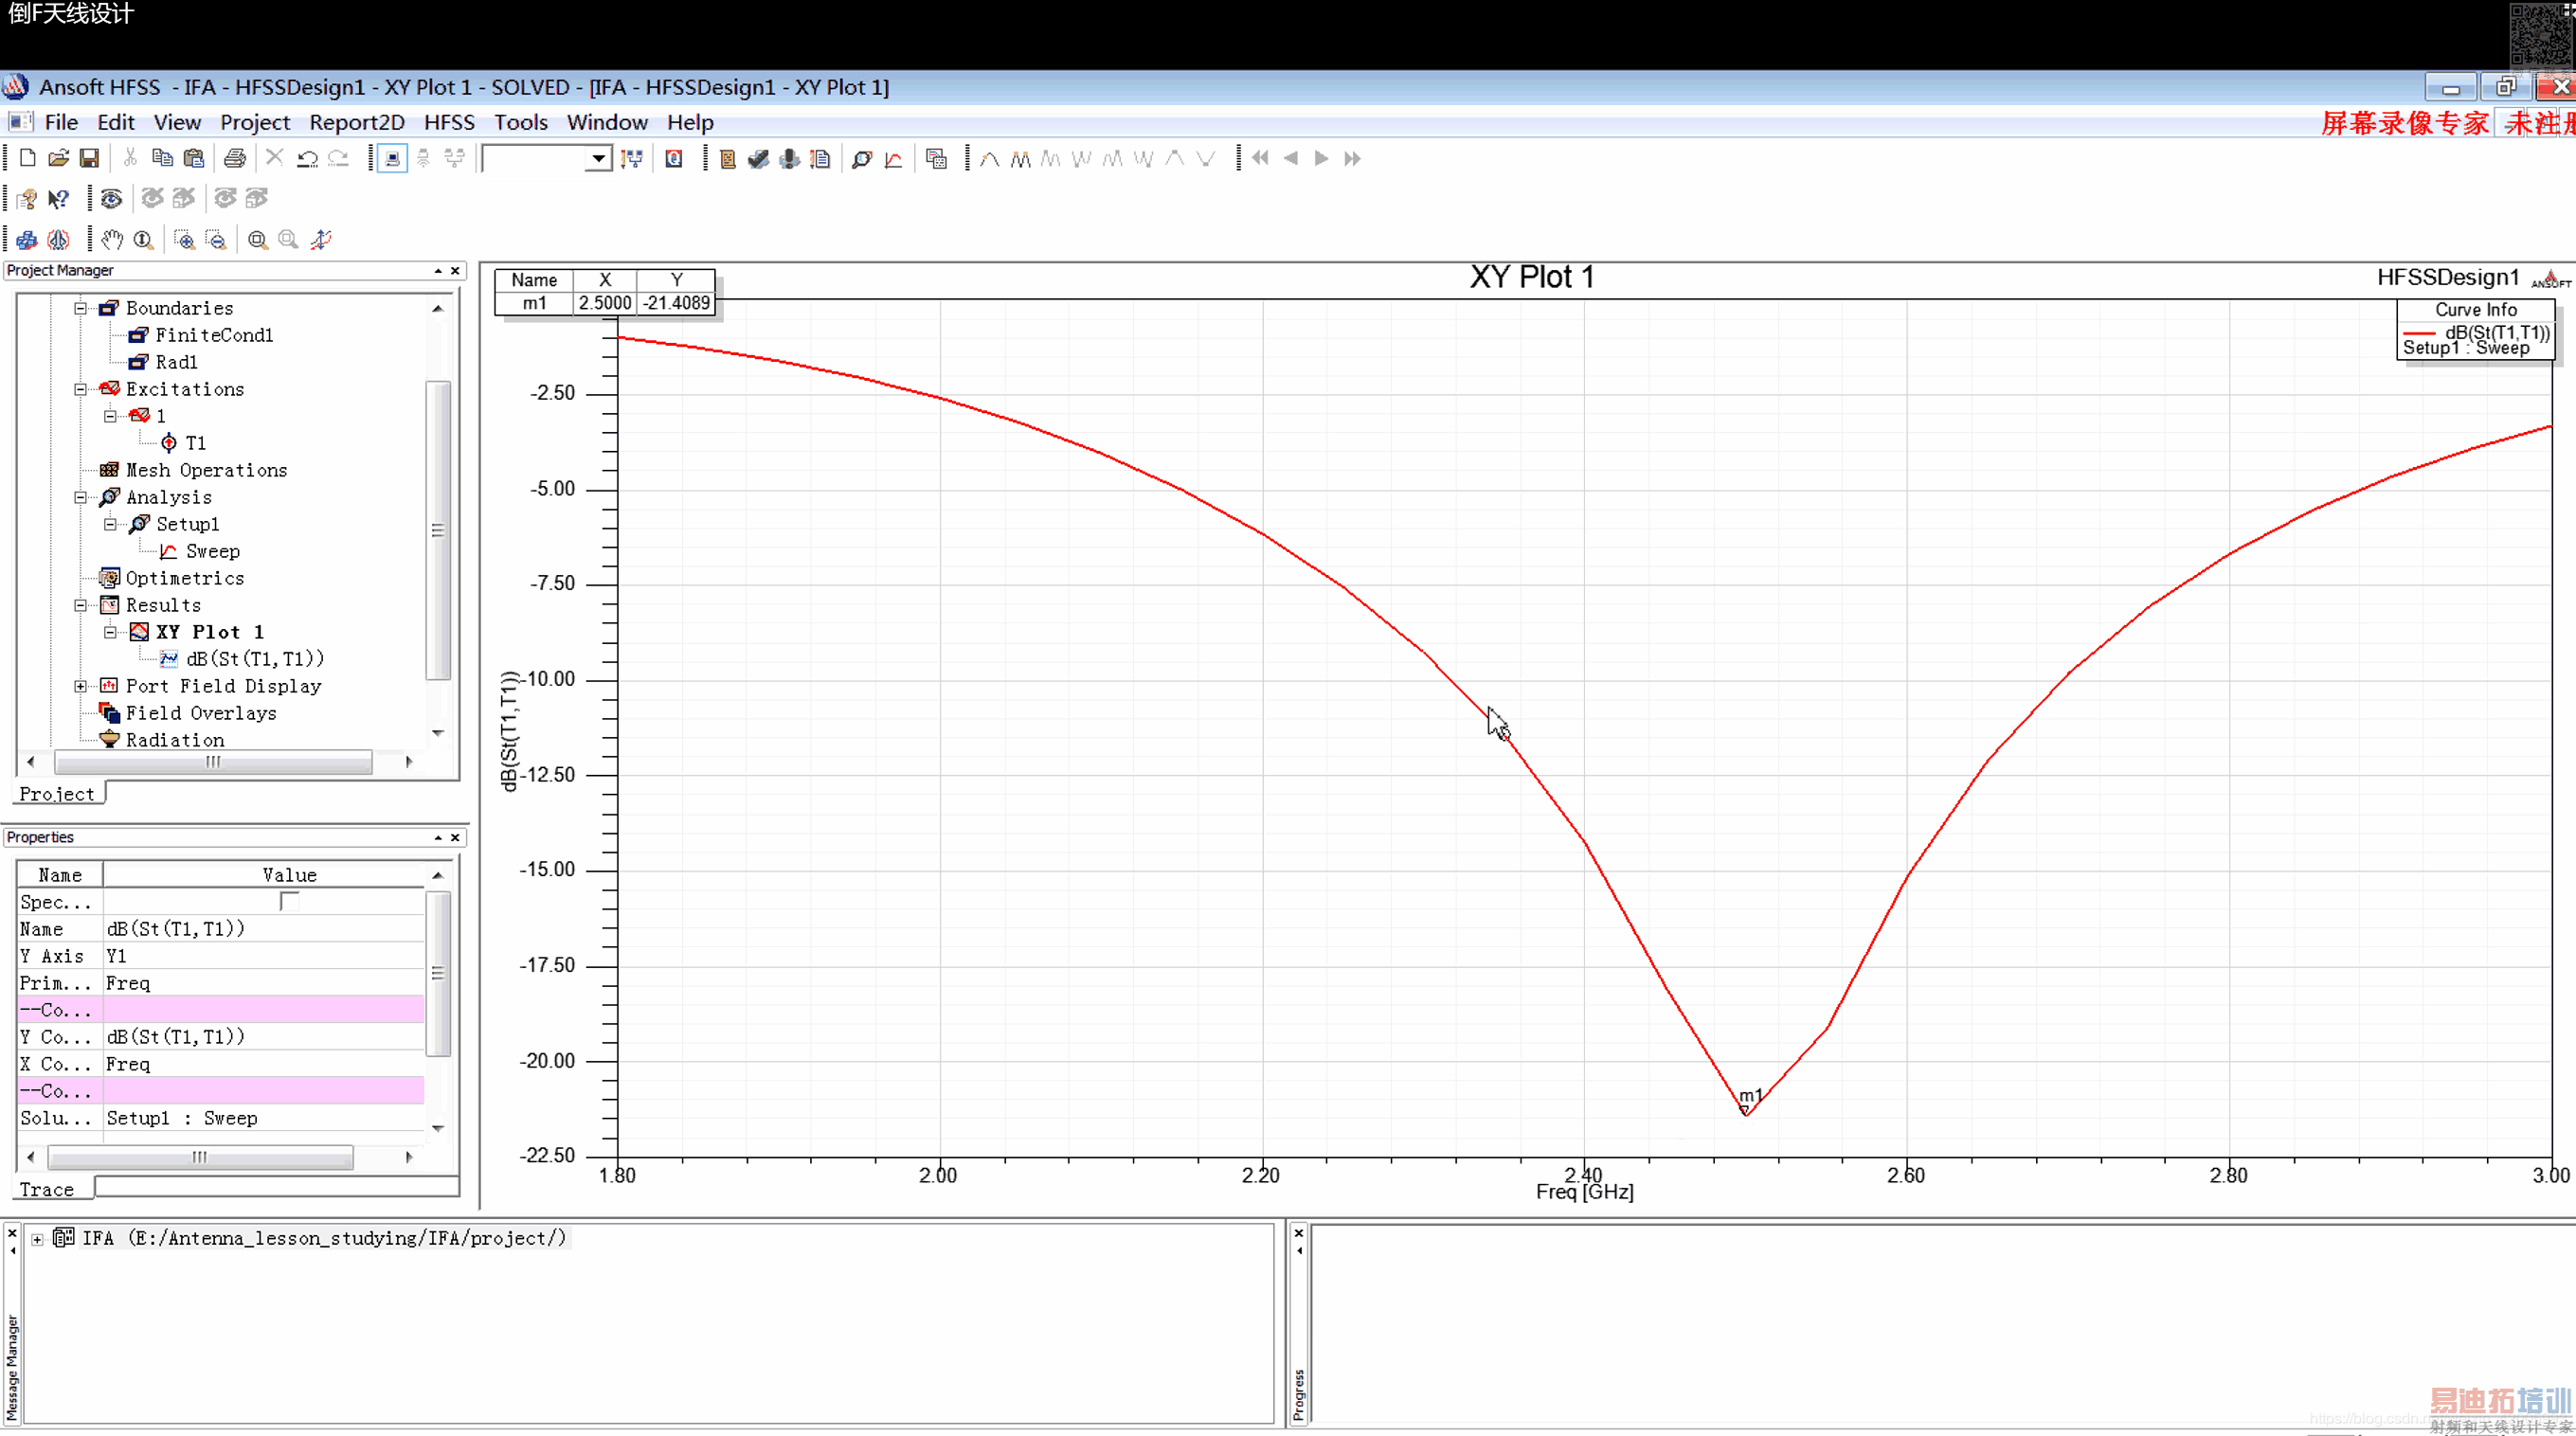Click the Fit All zoom icon
This screenshot has height=1436, width=2576.
257,240
